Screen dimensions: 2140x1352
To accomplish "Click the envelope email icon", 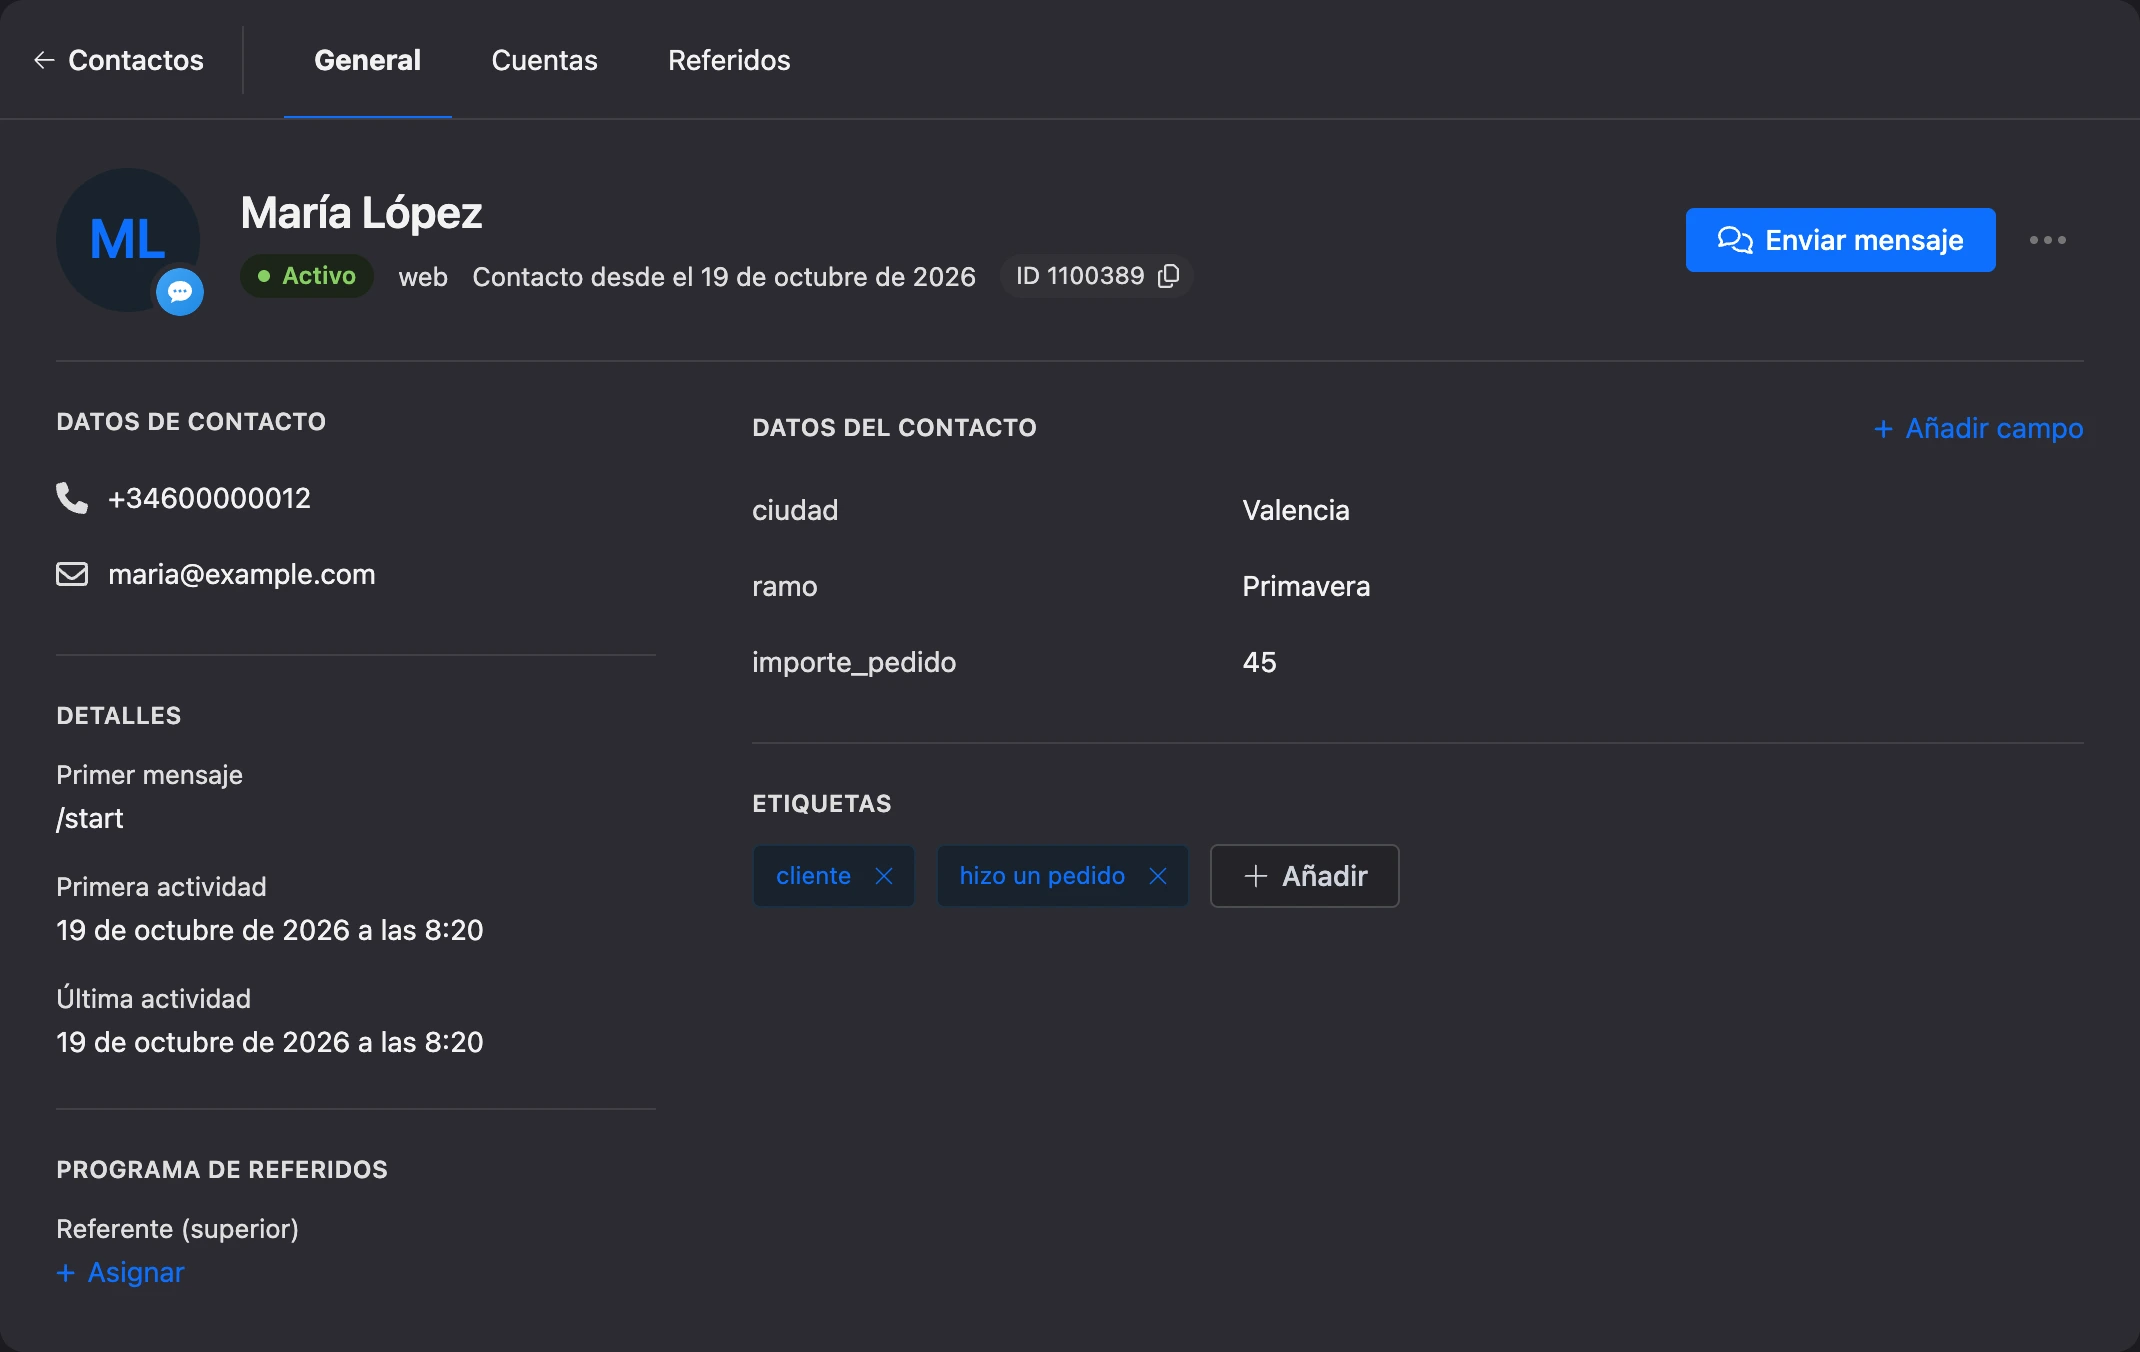I will coord(72,574).
